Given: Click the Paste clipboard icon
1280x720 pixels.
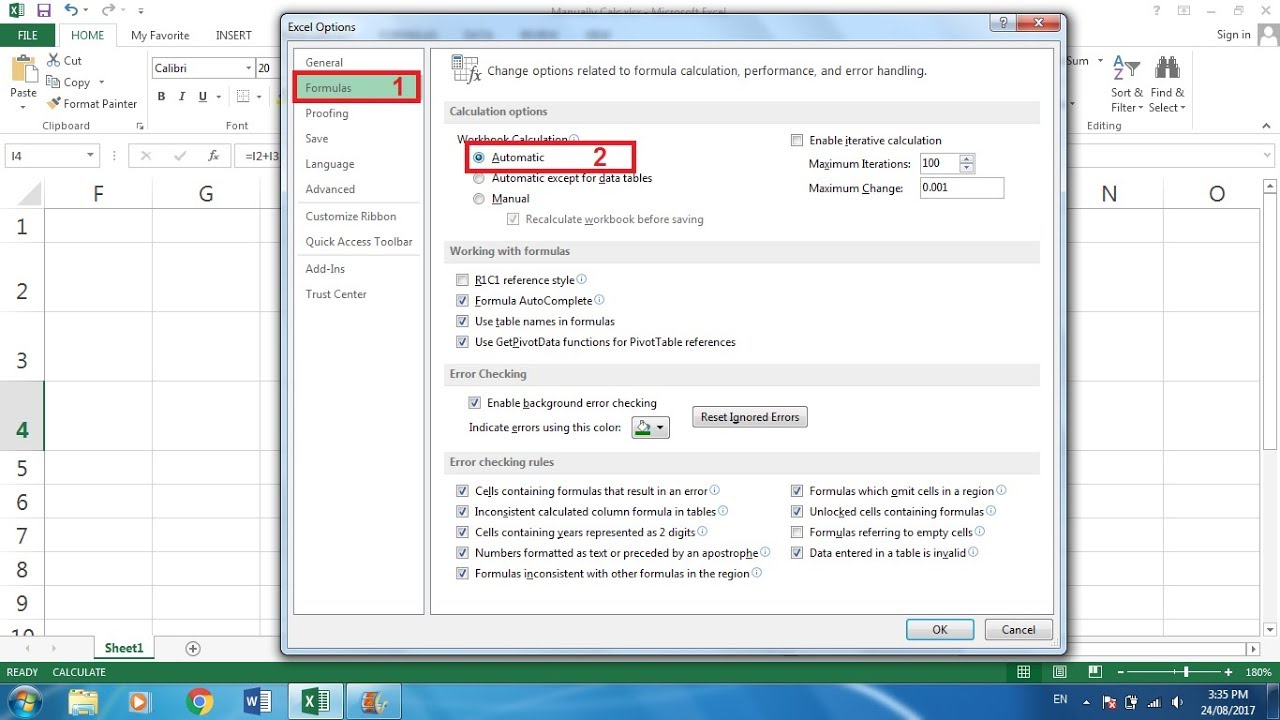Looking at the screenshot, I should pyautogui.click(x=23, y=69).
